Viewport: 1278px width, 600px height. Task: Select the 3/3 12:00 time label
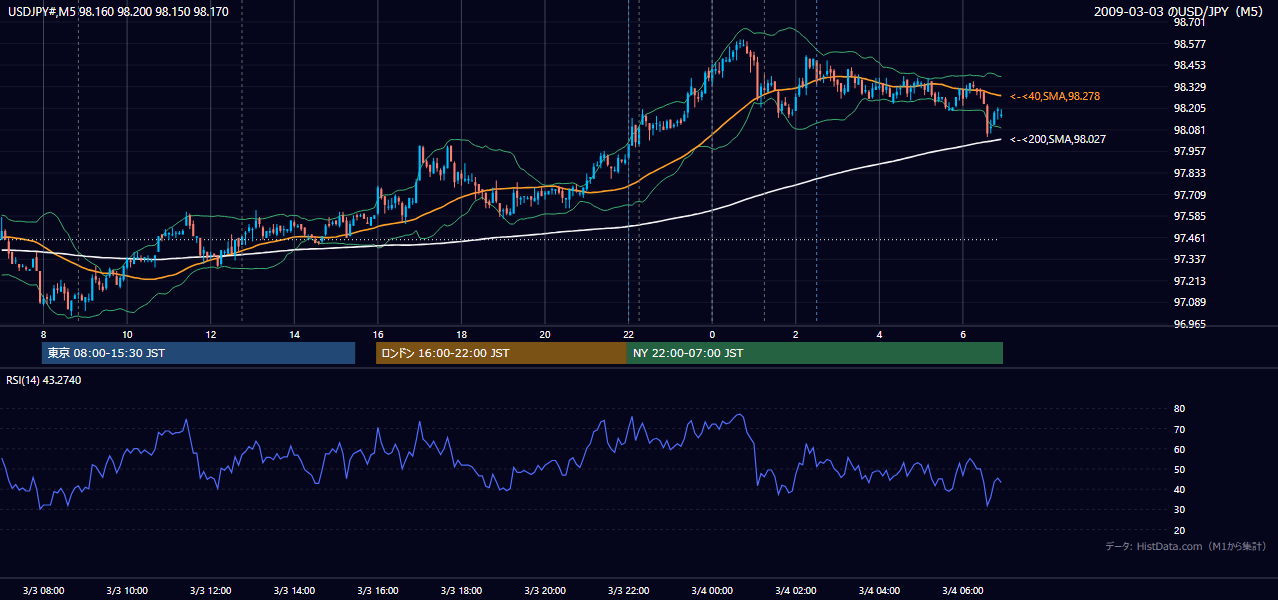210,590
